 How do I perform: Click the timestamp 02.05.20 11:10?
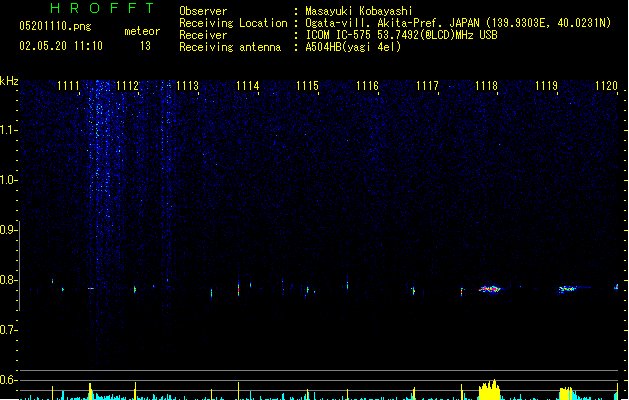[x=61, y=46]
